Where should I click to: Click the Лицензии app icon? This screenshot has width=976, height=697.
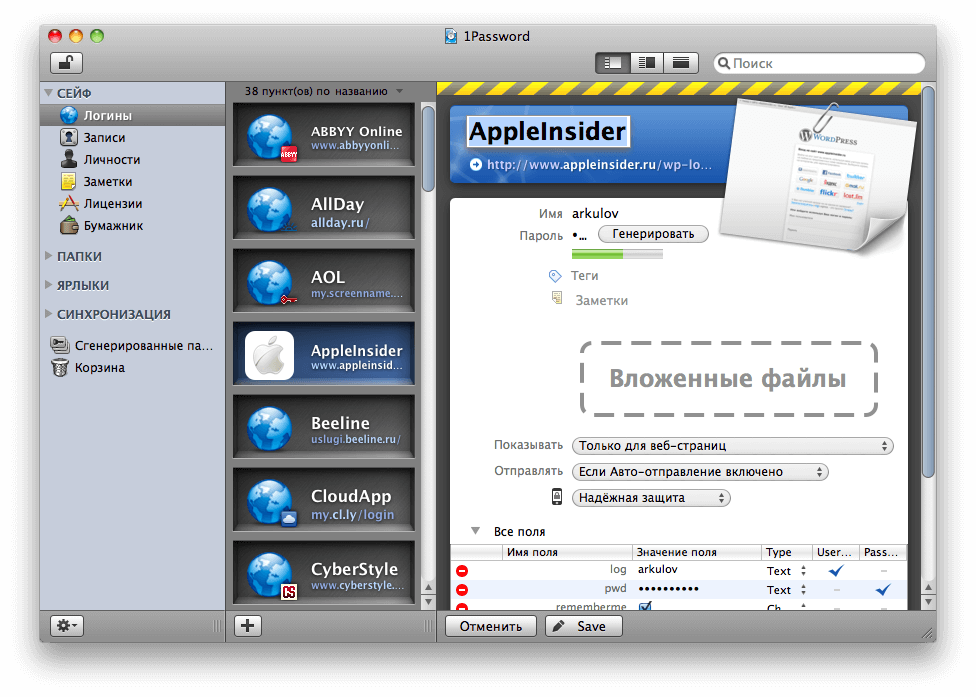(x=68, y=203)
